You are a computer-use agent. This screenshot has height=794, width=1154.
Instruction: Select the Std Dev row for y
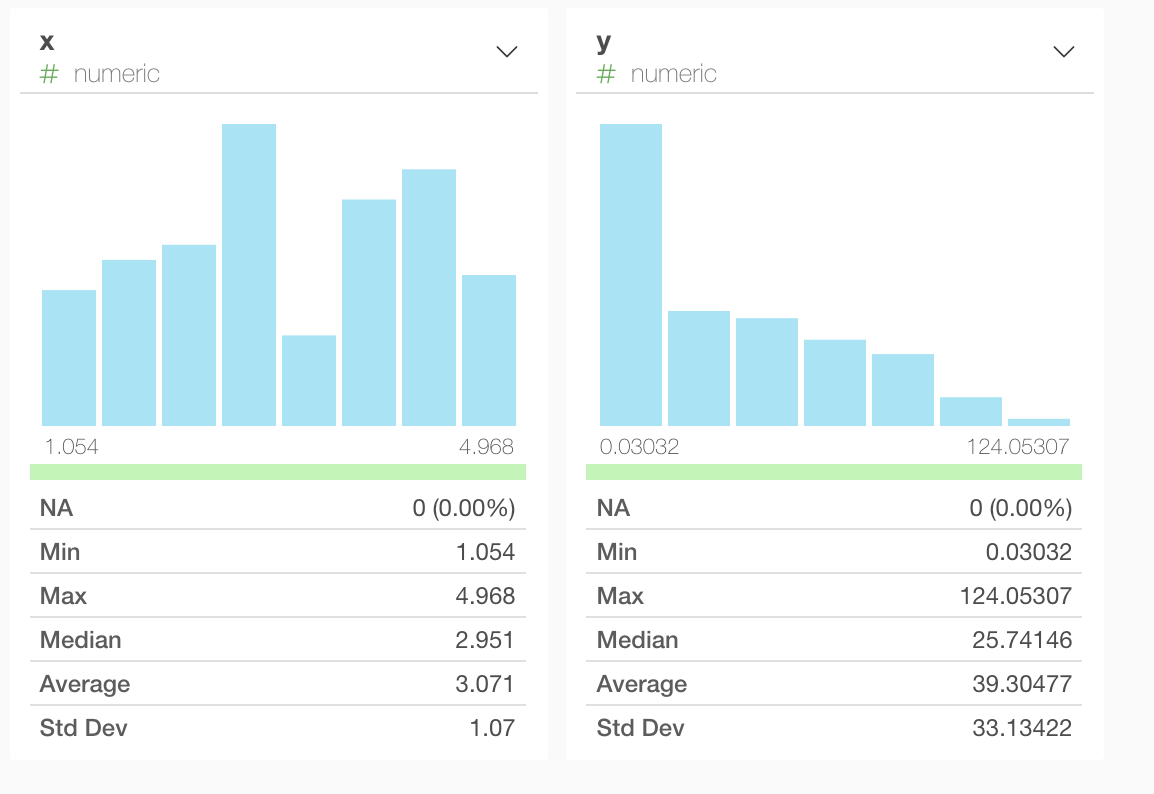[834, 728]
